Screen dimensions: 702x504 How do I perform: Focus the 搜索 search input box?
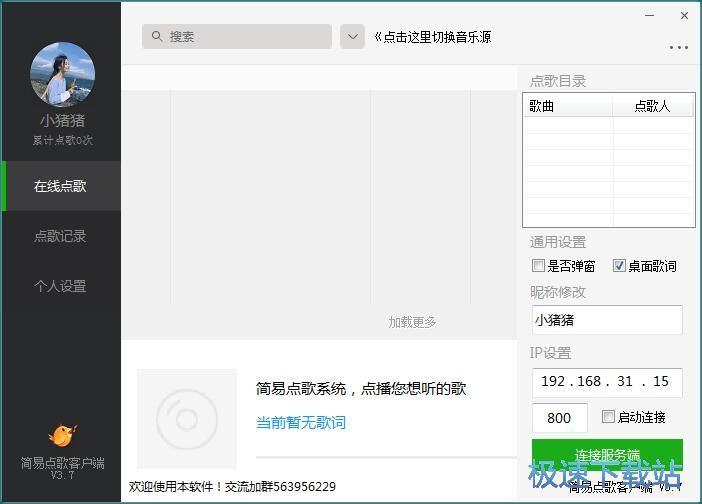tap(237, 36)
